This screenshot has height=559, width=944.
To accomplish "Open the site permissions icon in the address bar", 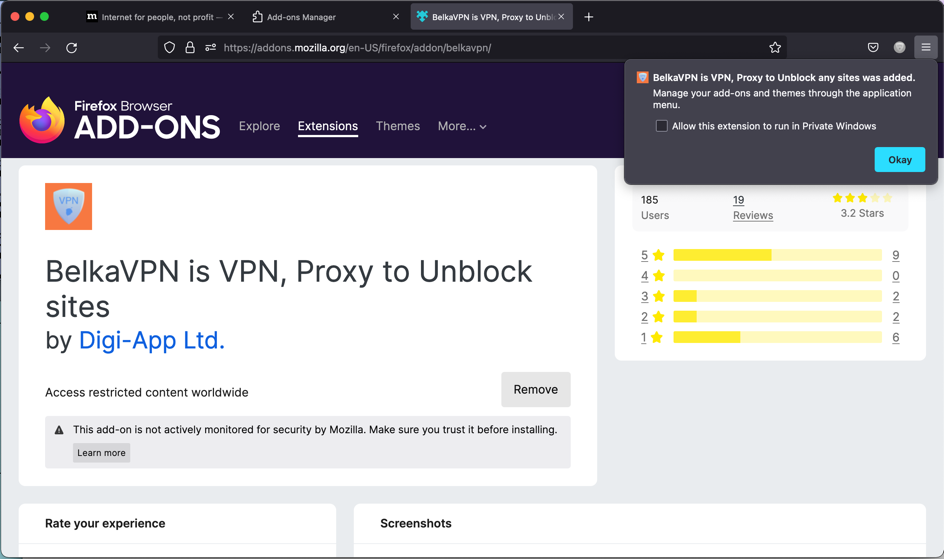I will [210, 48].
